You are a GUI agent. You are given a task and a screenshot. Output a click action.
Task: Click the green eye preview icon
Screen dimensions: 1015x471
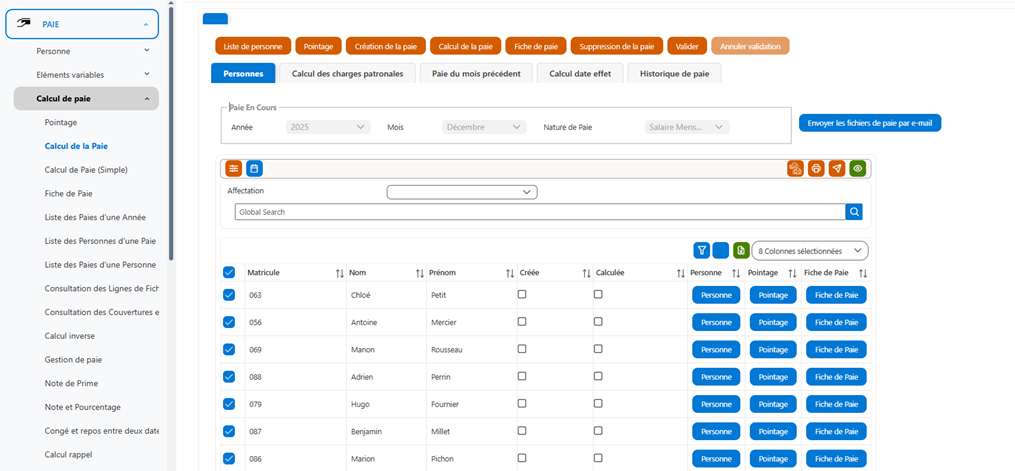point(858,168)
